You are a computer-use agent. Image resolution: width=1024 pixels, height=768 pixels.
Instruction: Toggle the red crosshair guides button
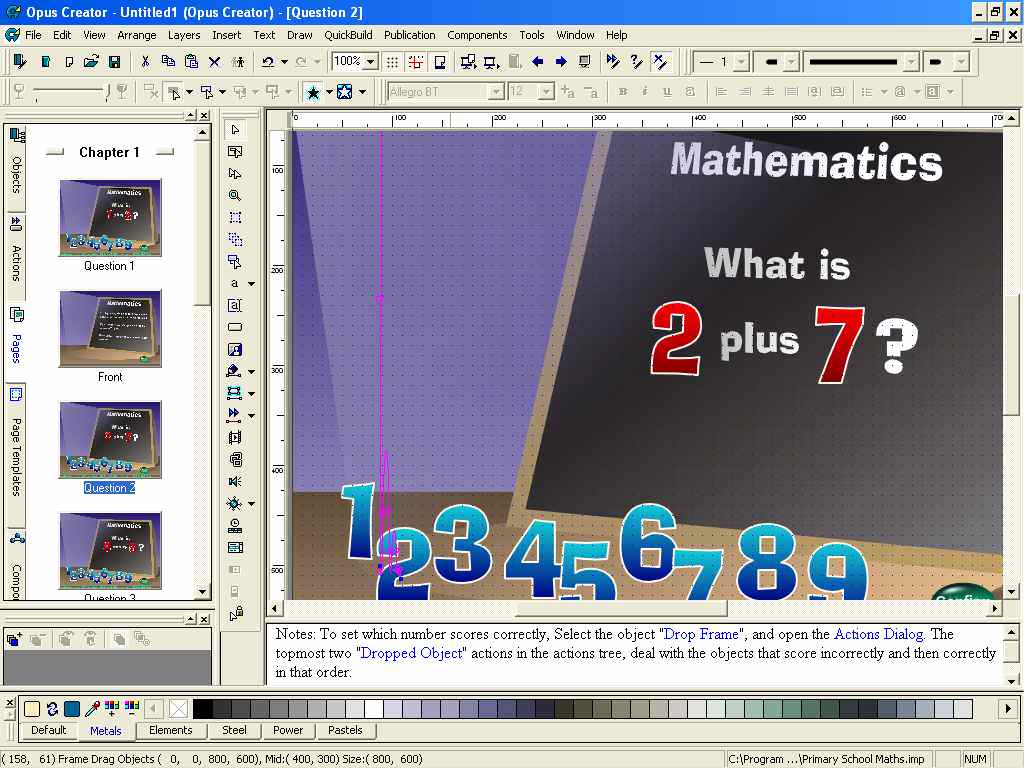(415, 62)
